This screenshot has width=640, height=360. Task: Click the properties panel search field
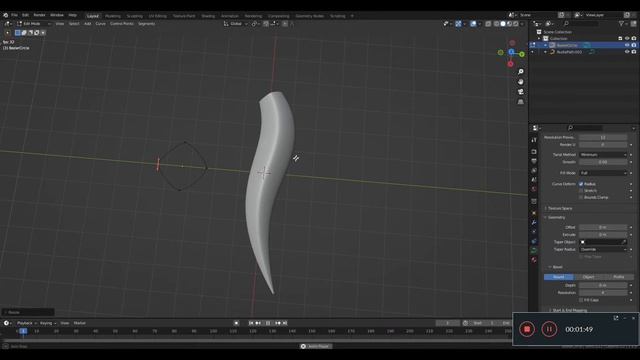click(586, 128)
